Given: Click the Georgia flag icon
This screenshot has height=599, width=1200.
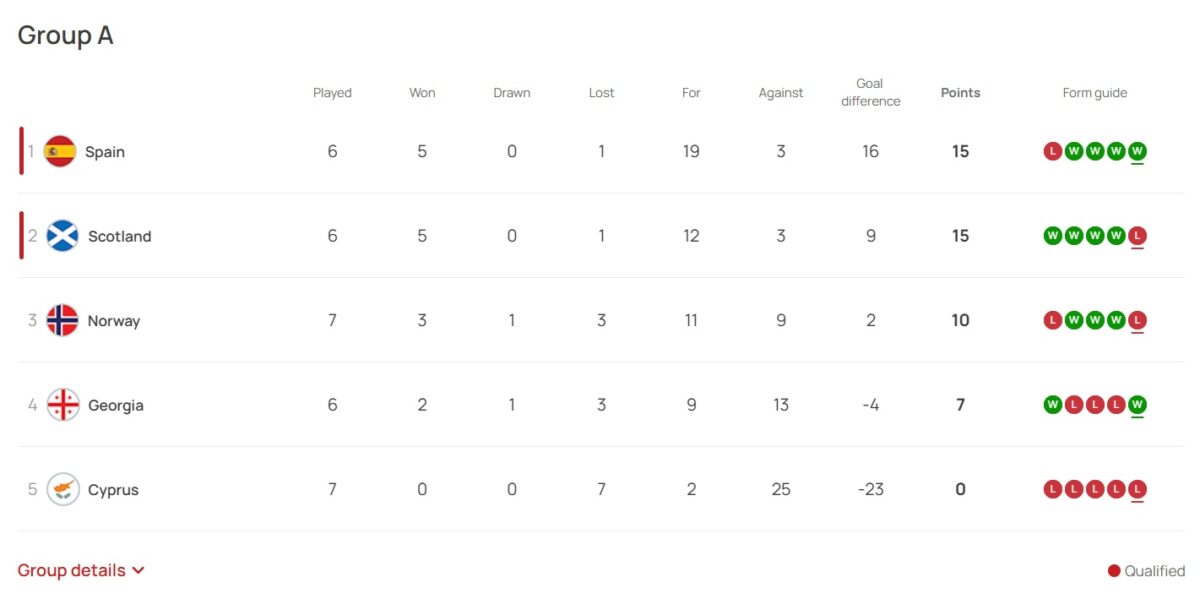Looking at the screenshot, I should (62, 405).
